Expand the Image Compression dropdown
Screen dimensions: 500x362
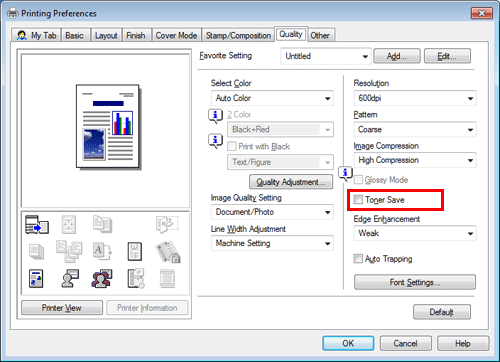pos(415,160)
